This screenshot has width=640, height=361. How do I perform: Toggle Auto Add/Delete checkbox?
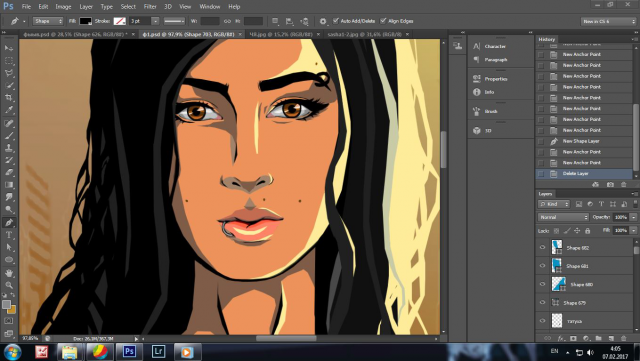[x=336, y=21]
